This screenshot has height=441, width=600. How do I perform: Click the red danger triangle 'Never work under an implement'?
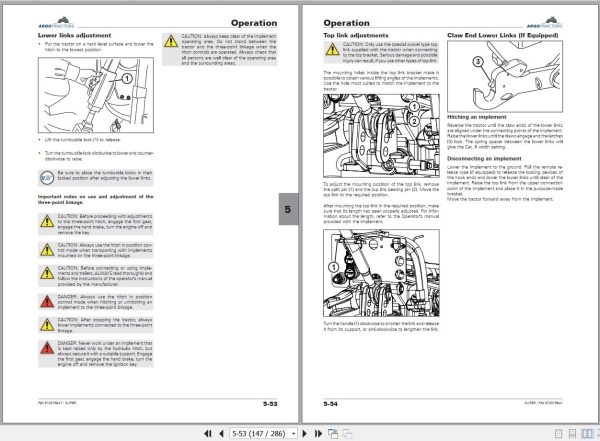pyautogui.click(x=47, y=348)
